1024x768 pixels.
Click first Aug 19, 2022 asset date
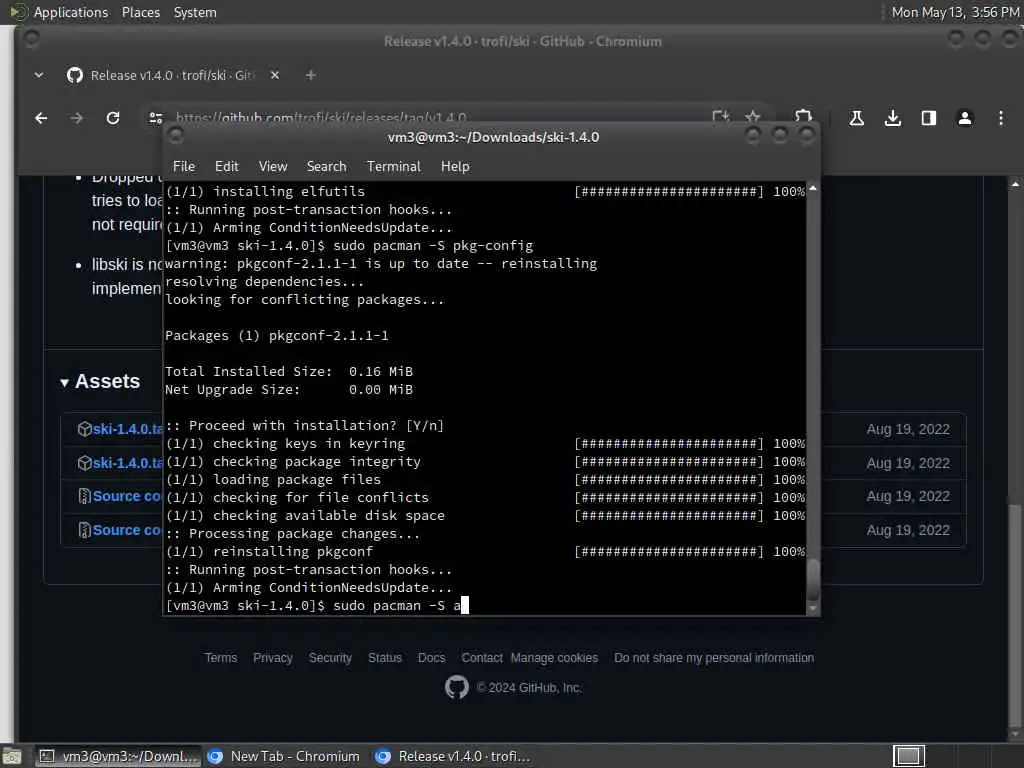tap(908, 429)
